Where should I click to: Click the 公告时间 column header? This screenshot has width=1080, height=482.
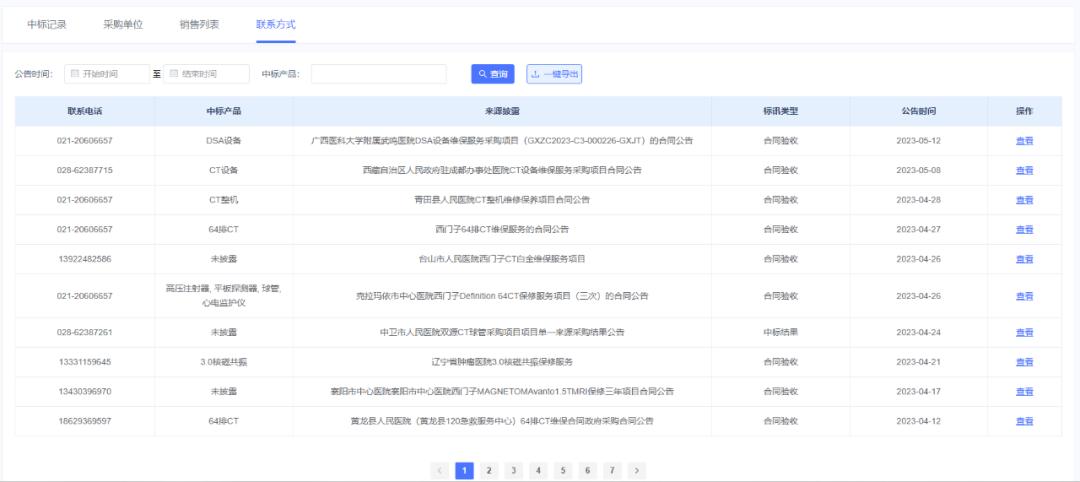point(919,111)
